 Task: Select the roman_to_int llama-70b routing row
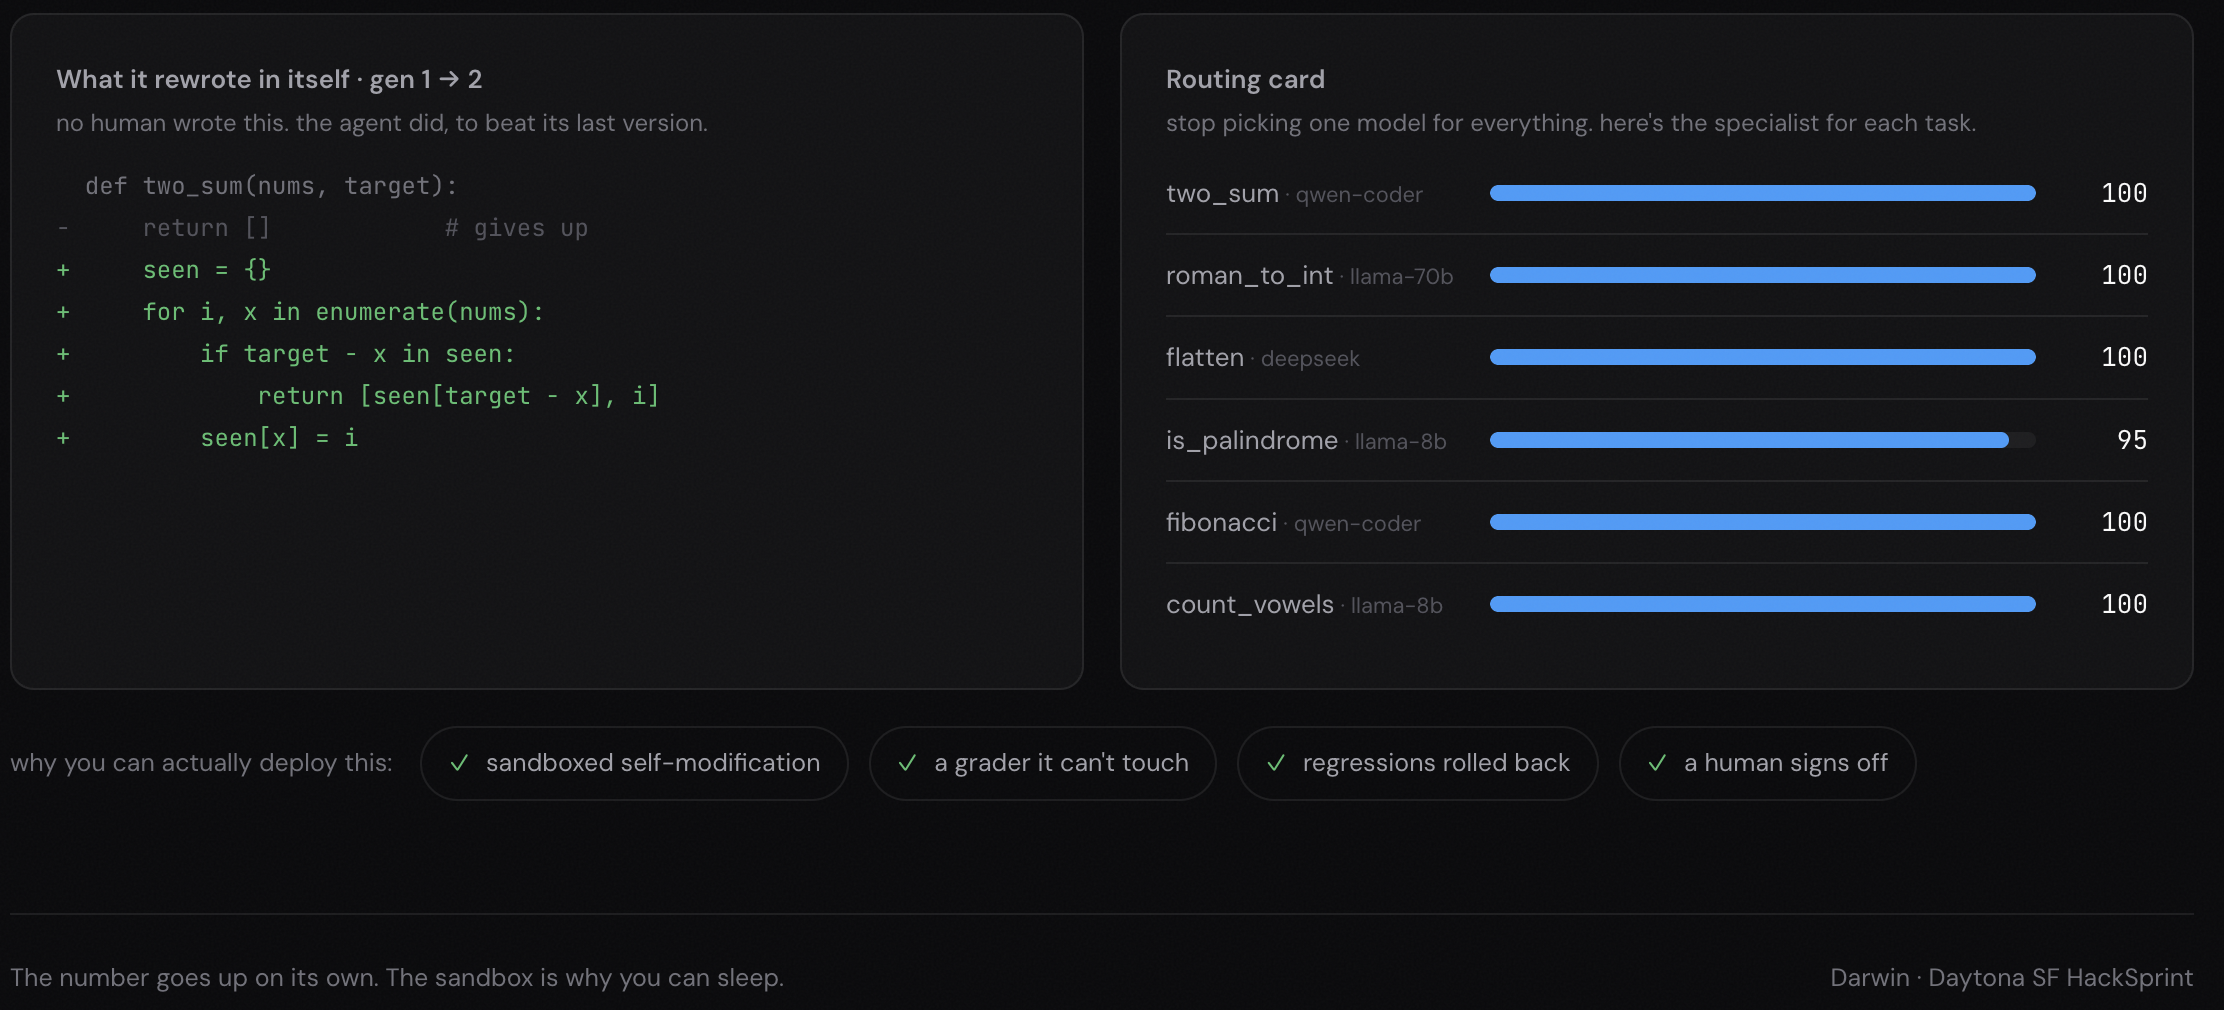(1656, 275)
